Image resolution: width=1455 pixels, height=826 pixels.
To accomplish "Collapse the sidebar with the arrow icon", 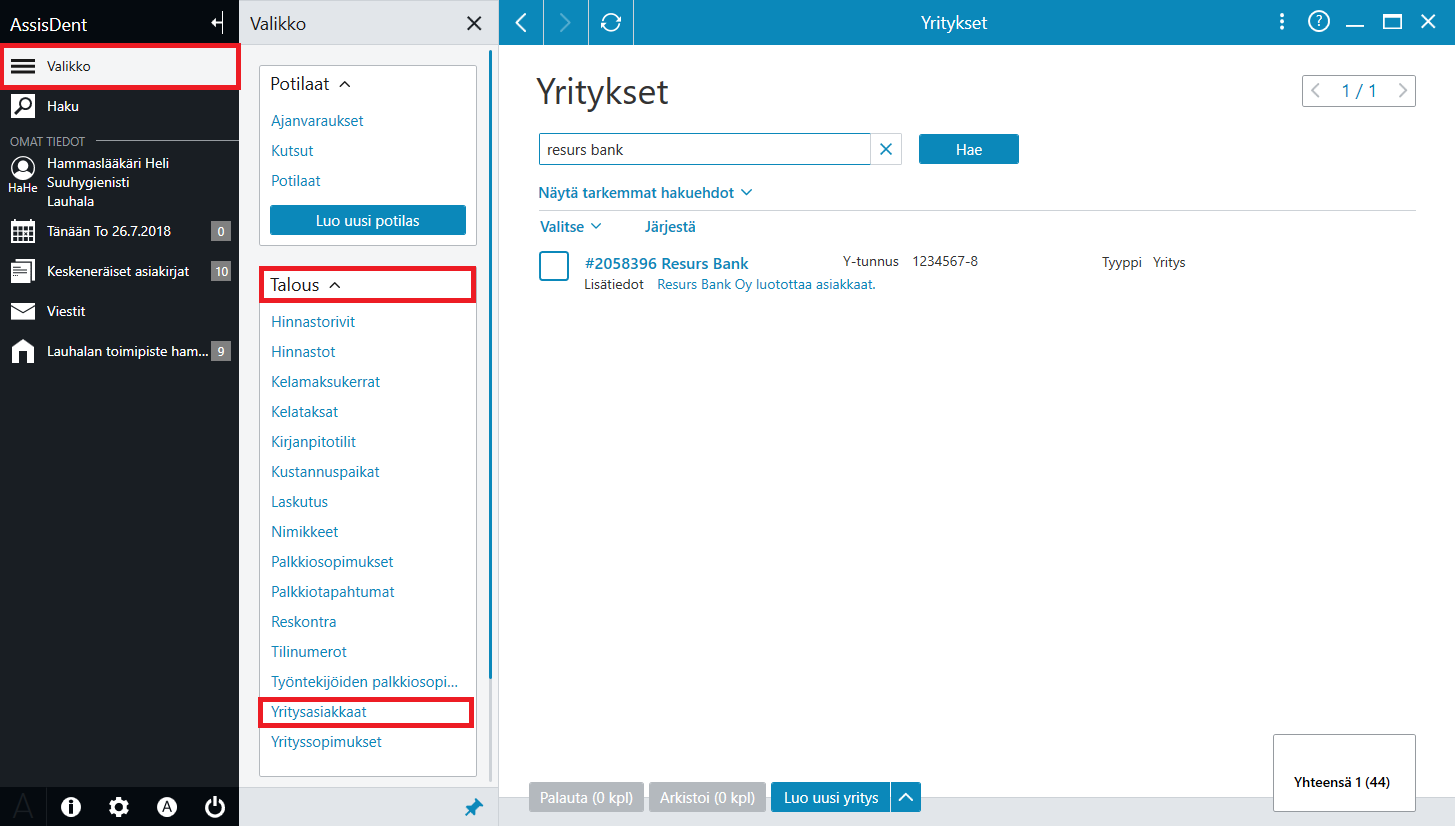I will 217,22.
